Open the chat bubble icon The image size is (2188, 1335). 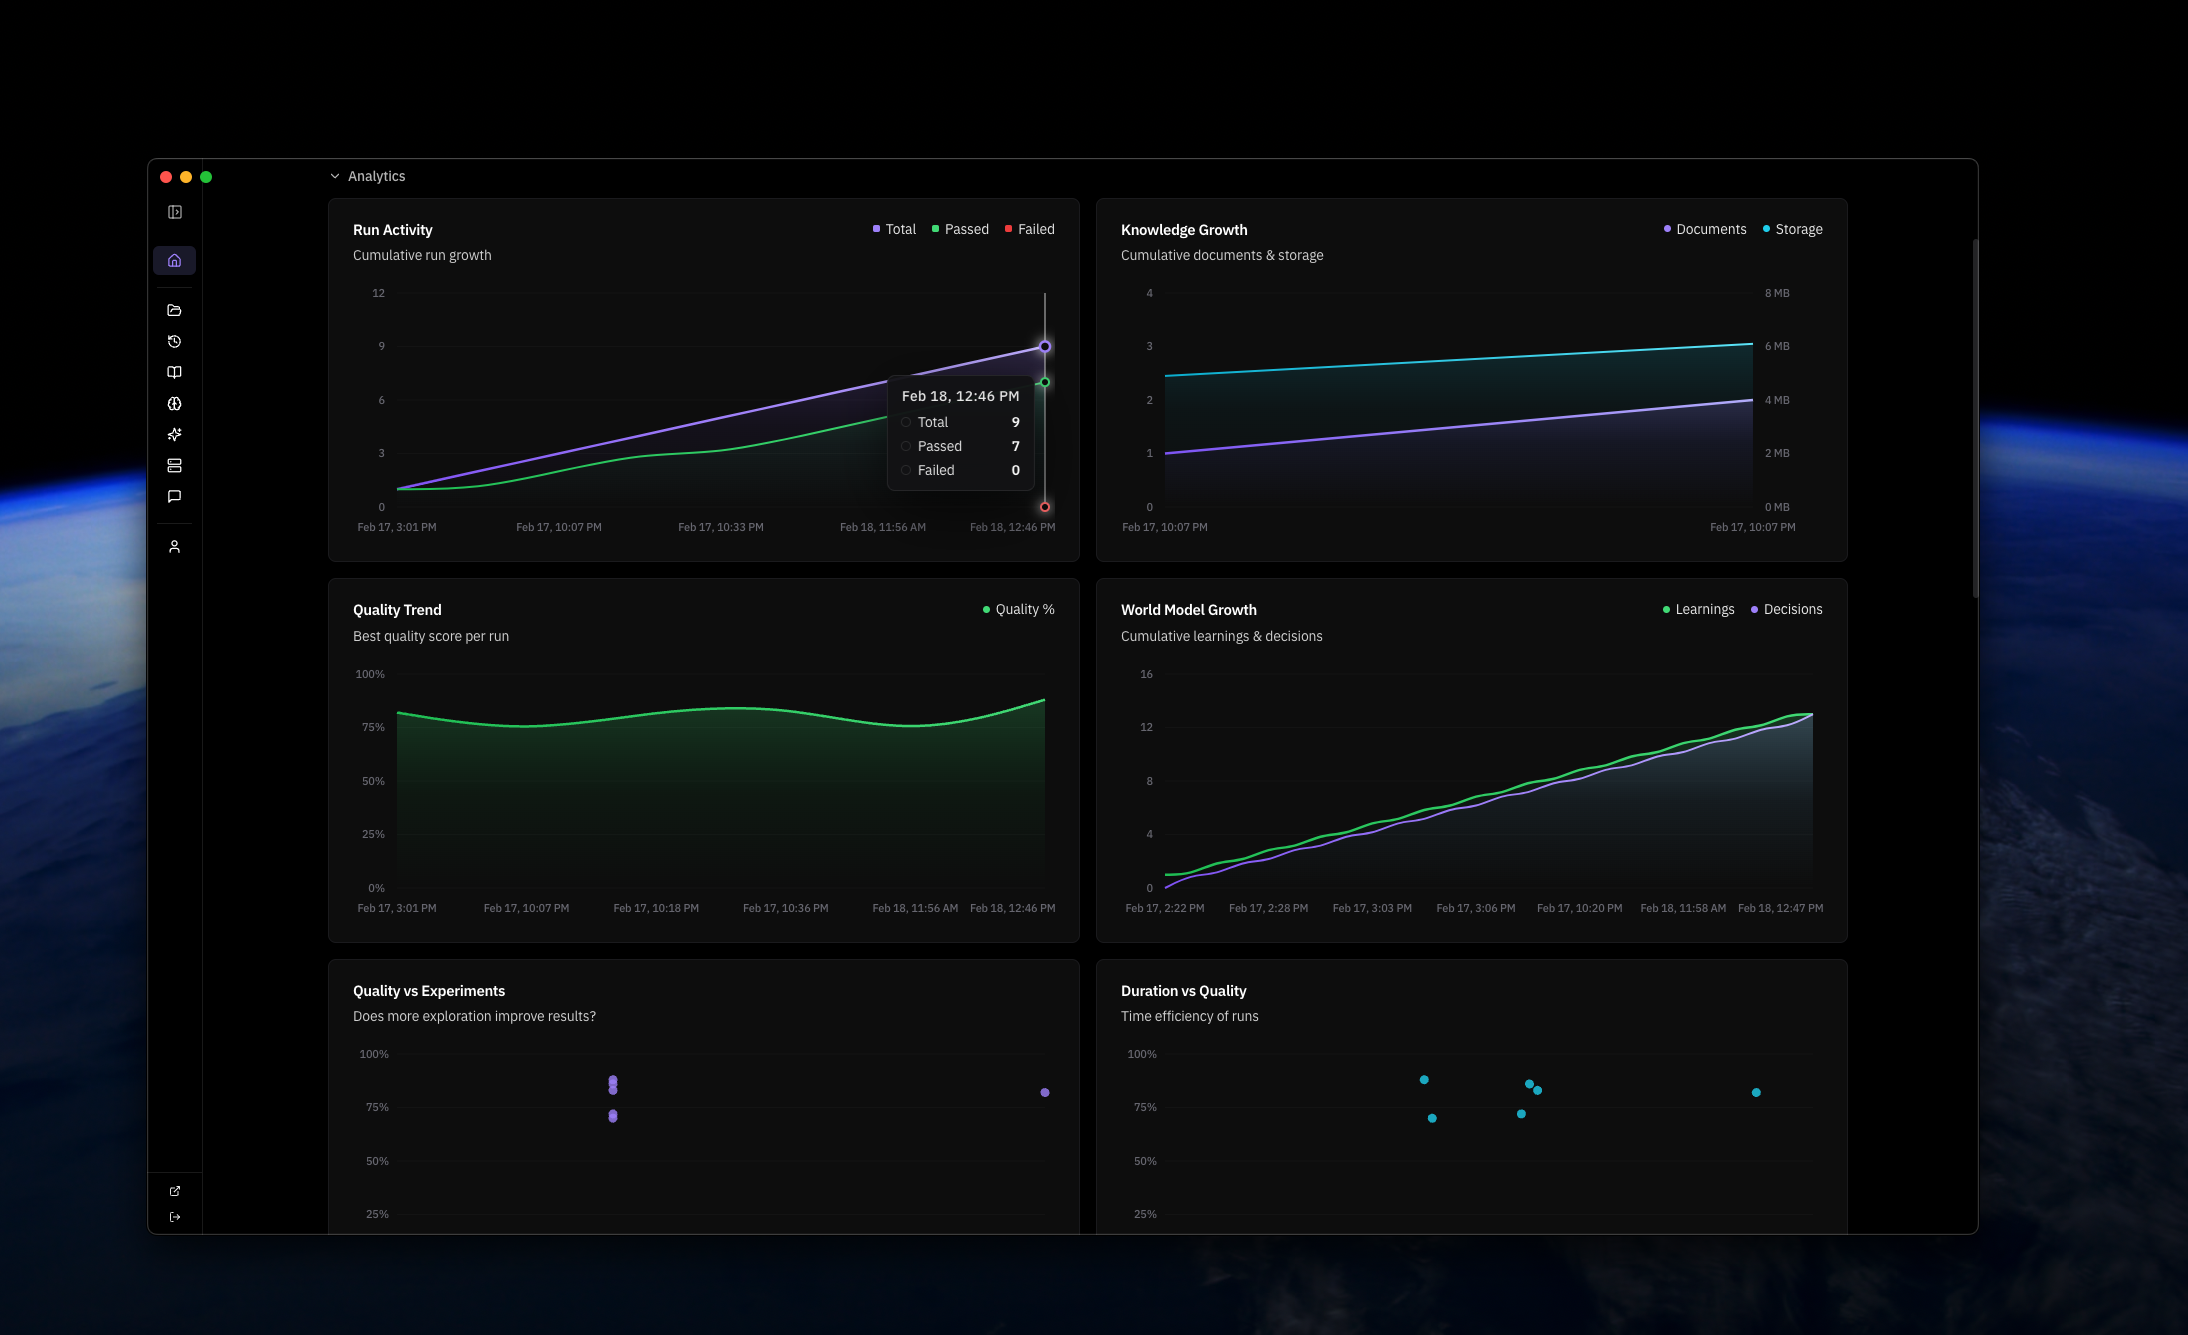(175, 497)
